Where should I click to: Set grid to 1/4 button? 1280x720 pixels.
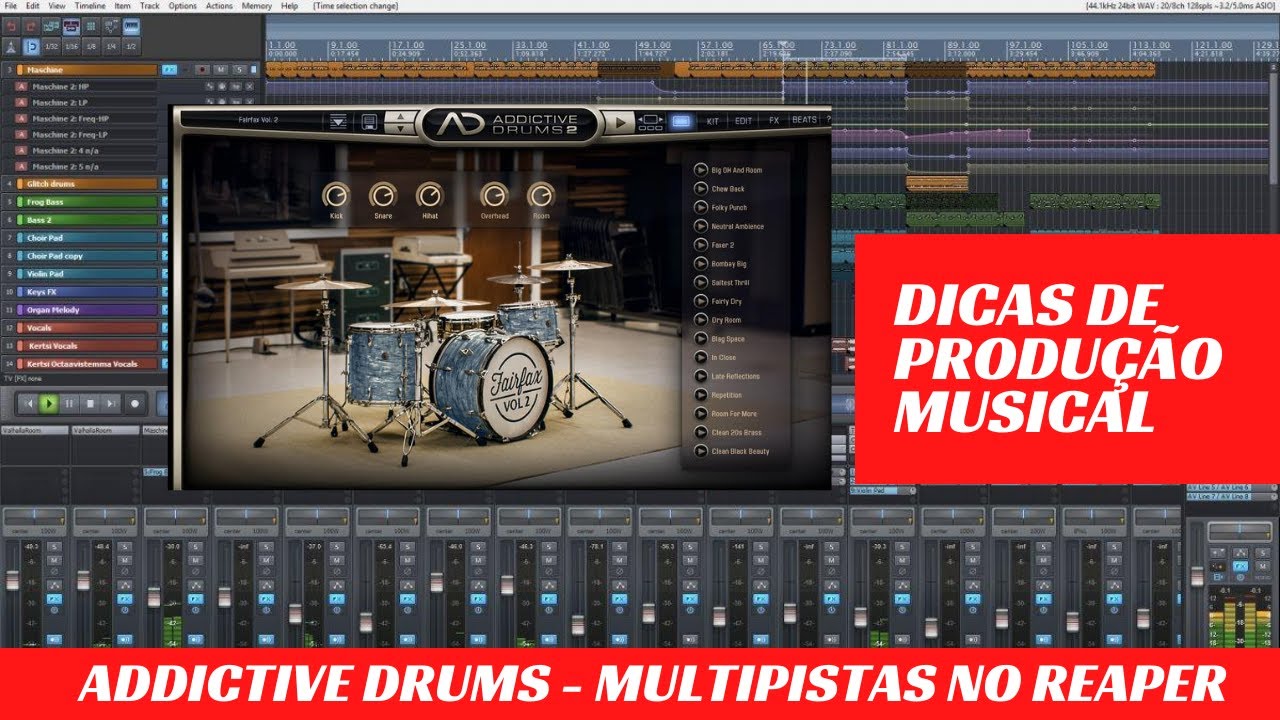111,47
